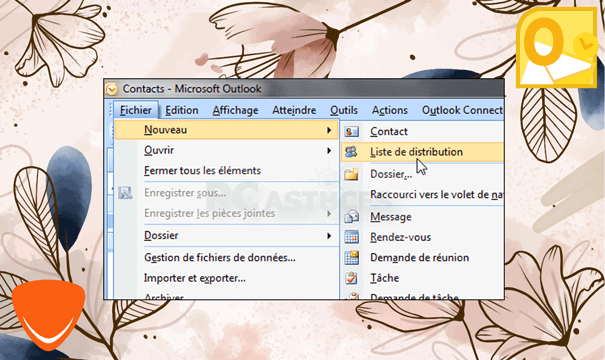Viewport: 605px width, 360px height.
Task: Open the Affichage menu
Action: [x=235, y=110]
